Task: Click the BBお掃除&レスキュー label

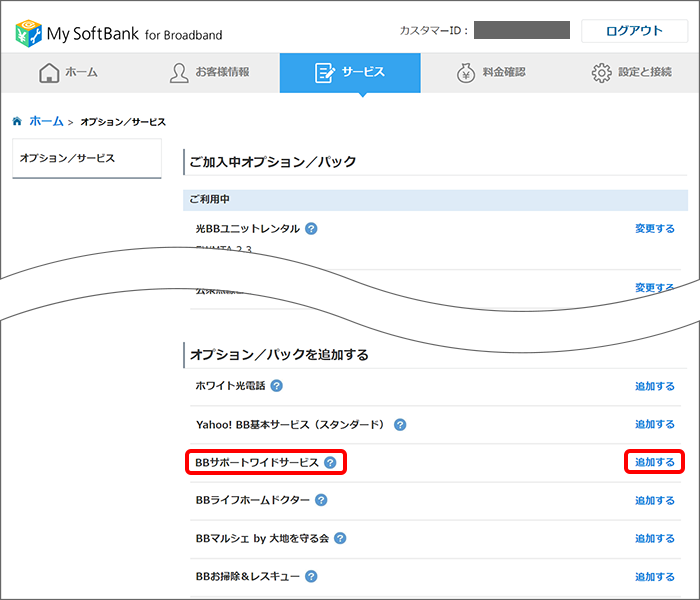Action: (x=248, y=576)
